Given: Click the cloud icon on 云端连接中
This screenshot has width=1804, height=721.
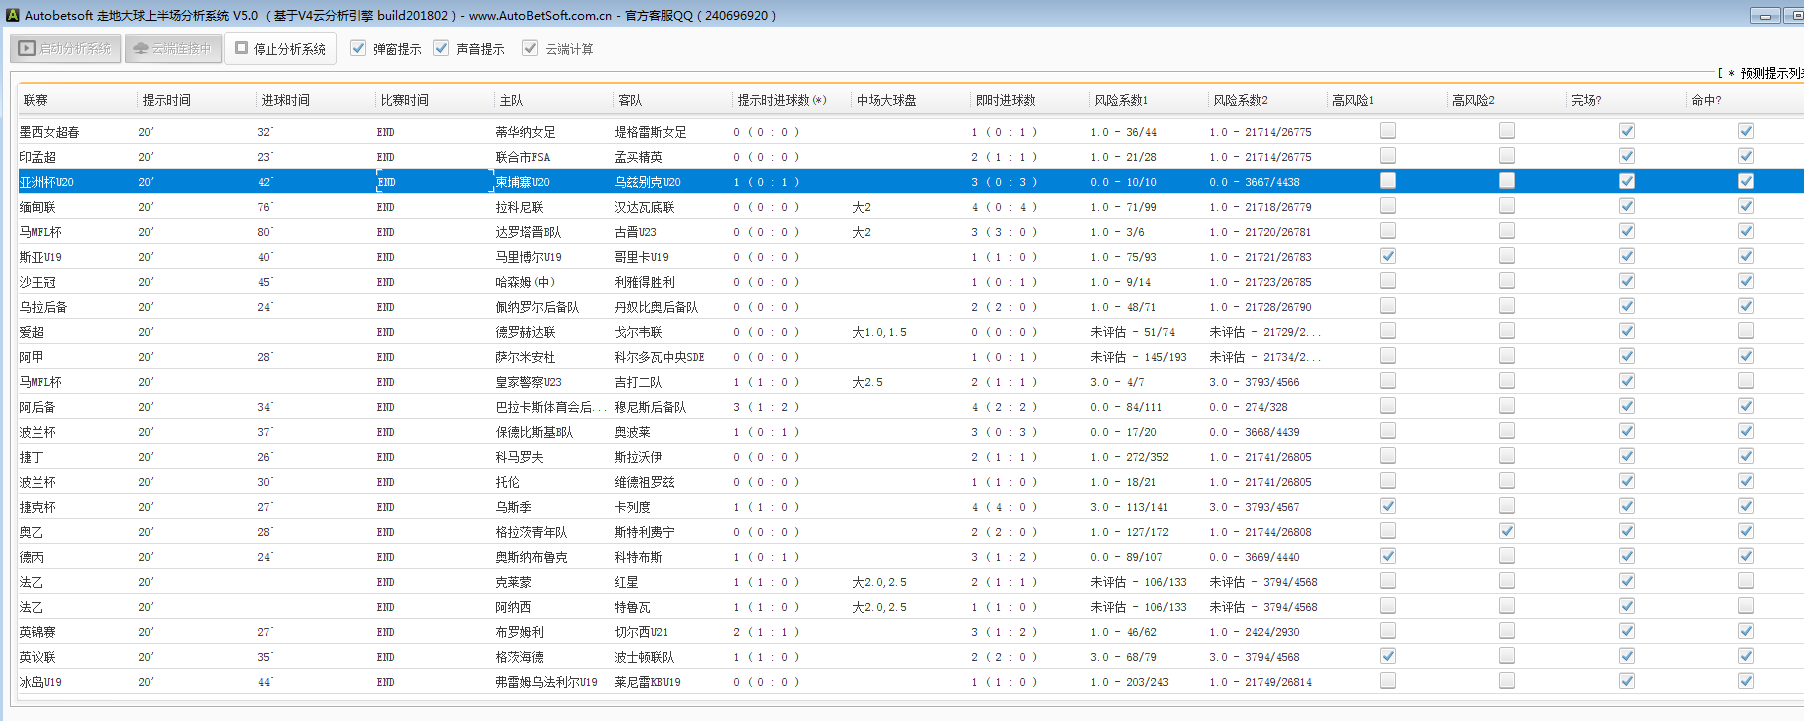Looking at the screenshot, I should tap(141, 48).
